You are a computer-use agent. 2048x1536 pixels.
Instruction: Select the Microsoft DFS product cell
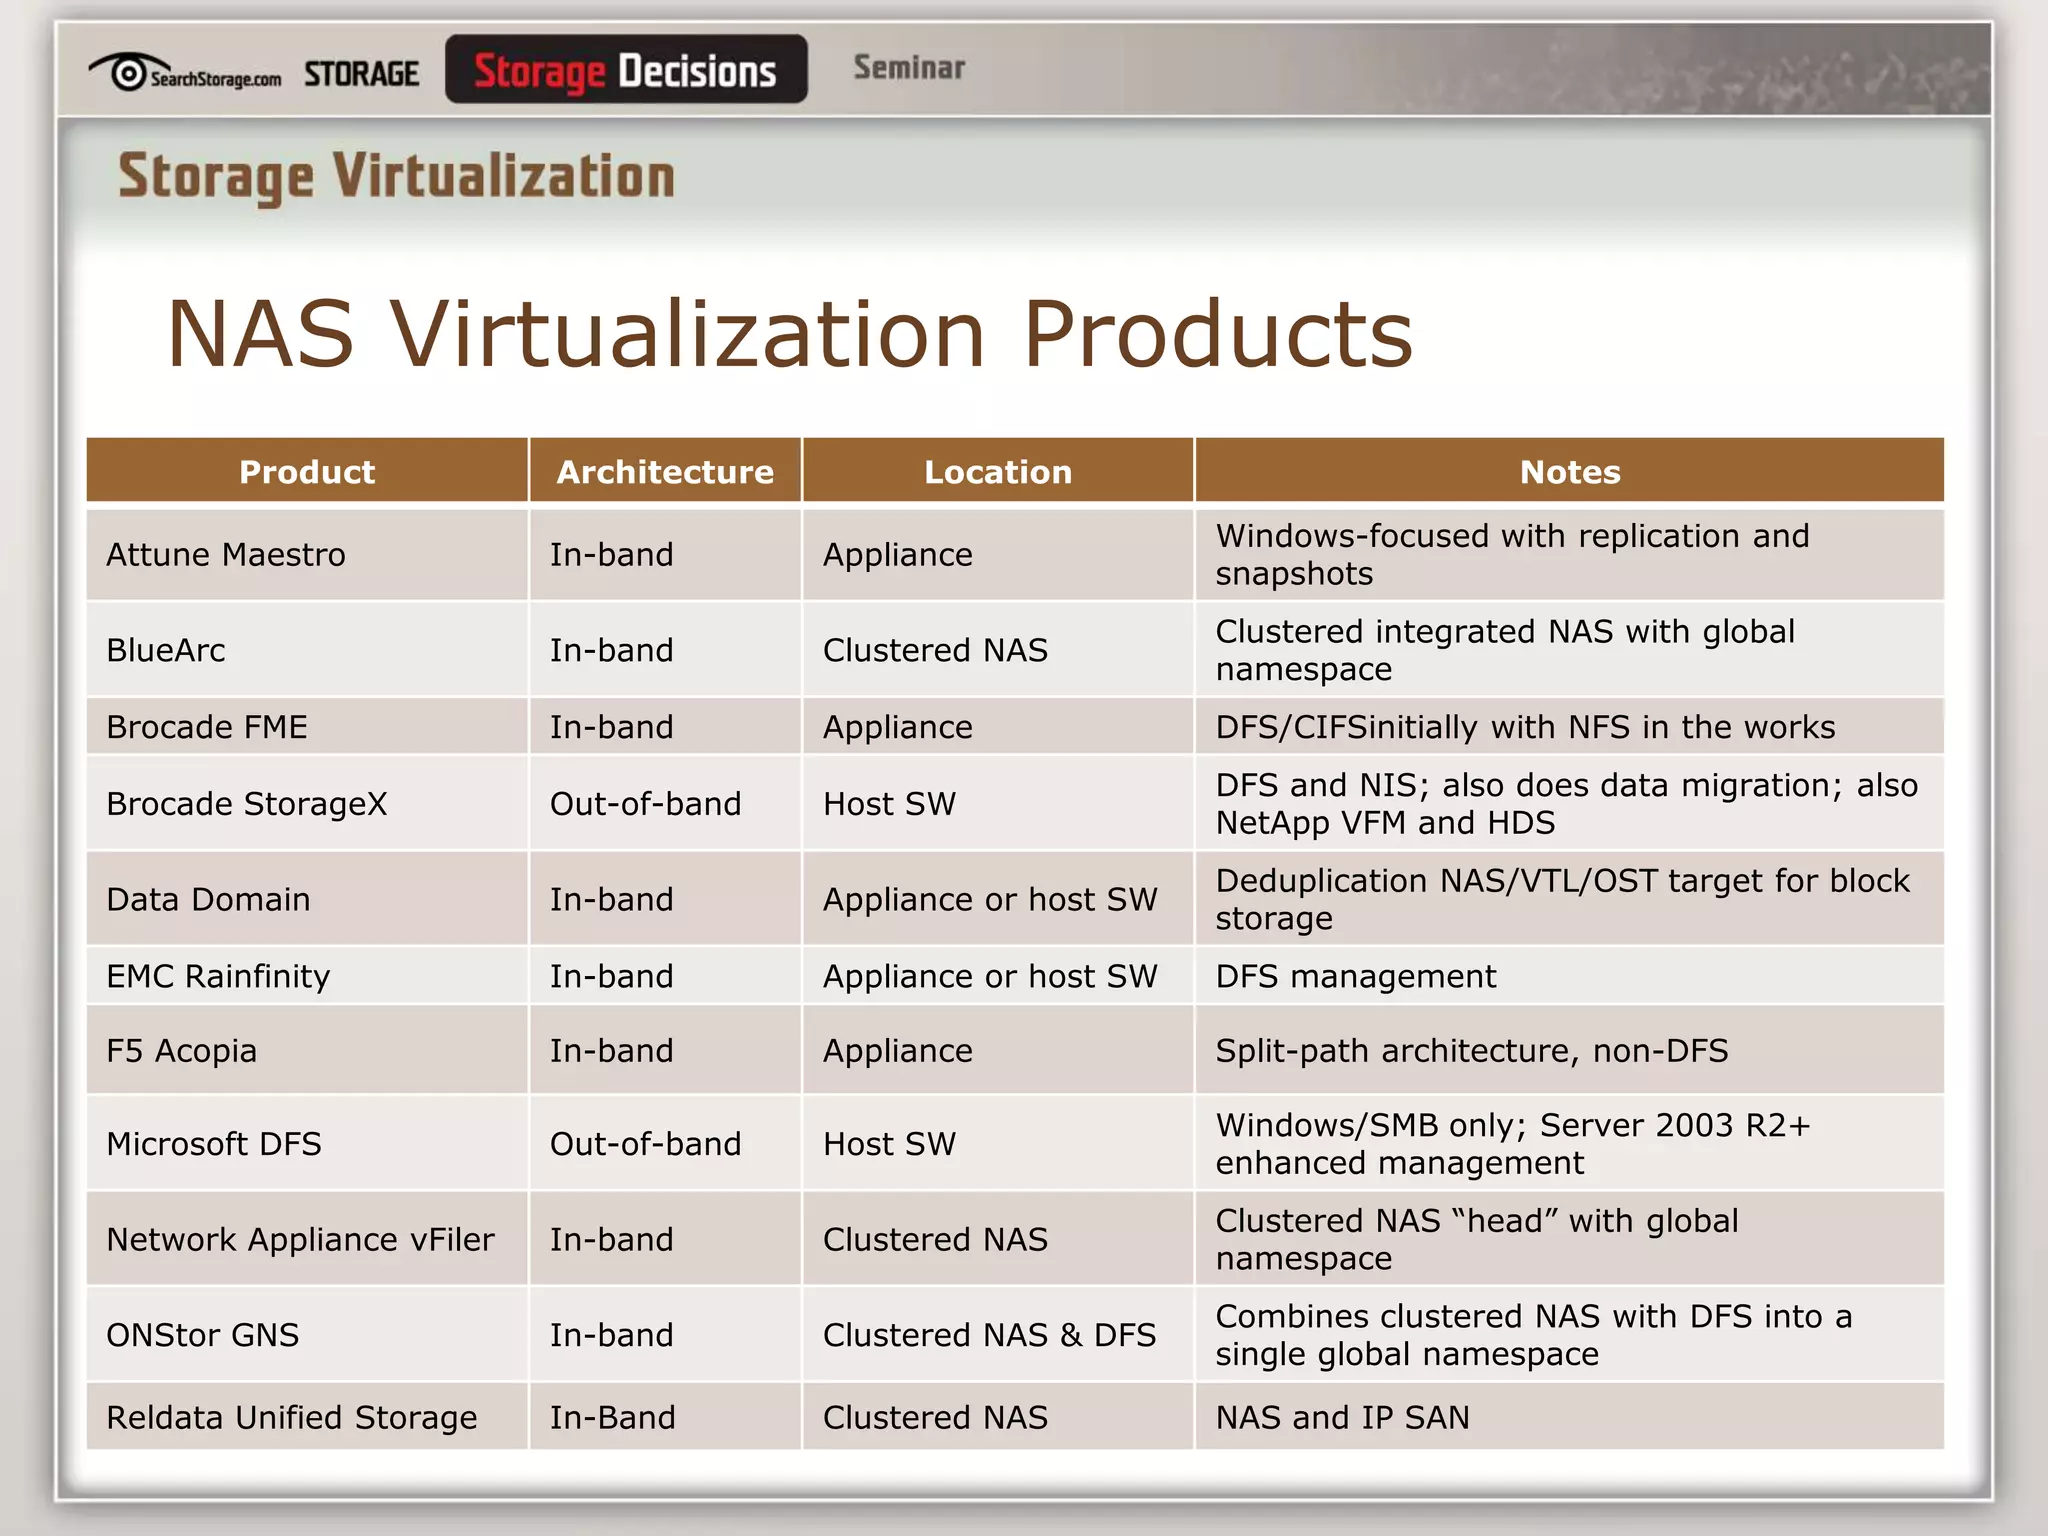coord(307,1143)
